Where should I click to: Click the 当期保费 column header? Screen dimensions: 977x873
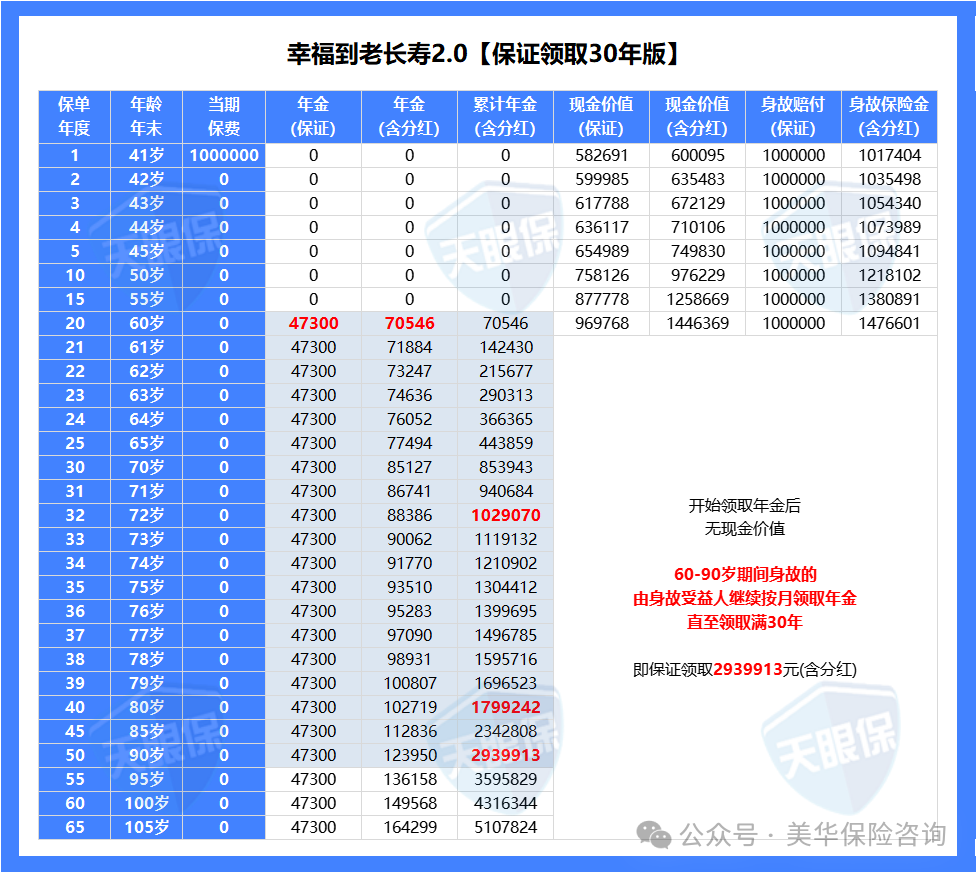pyautogui.click(x=224, y=116)
